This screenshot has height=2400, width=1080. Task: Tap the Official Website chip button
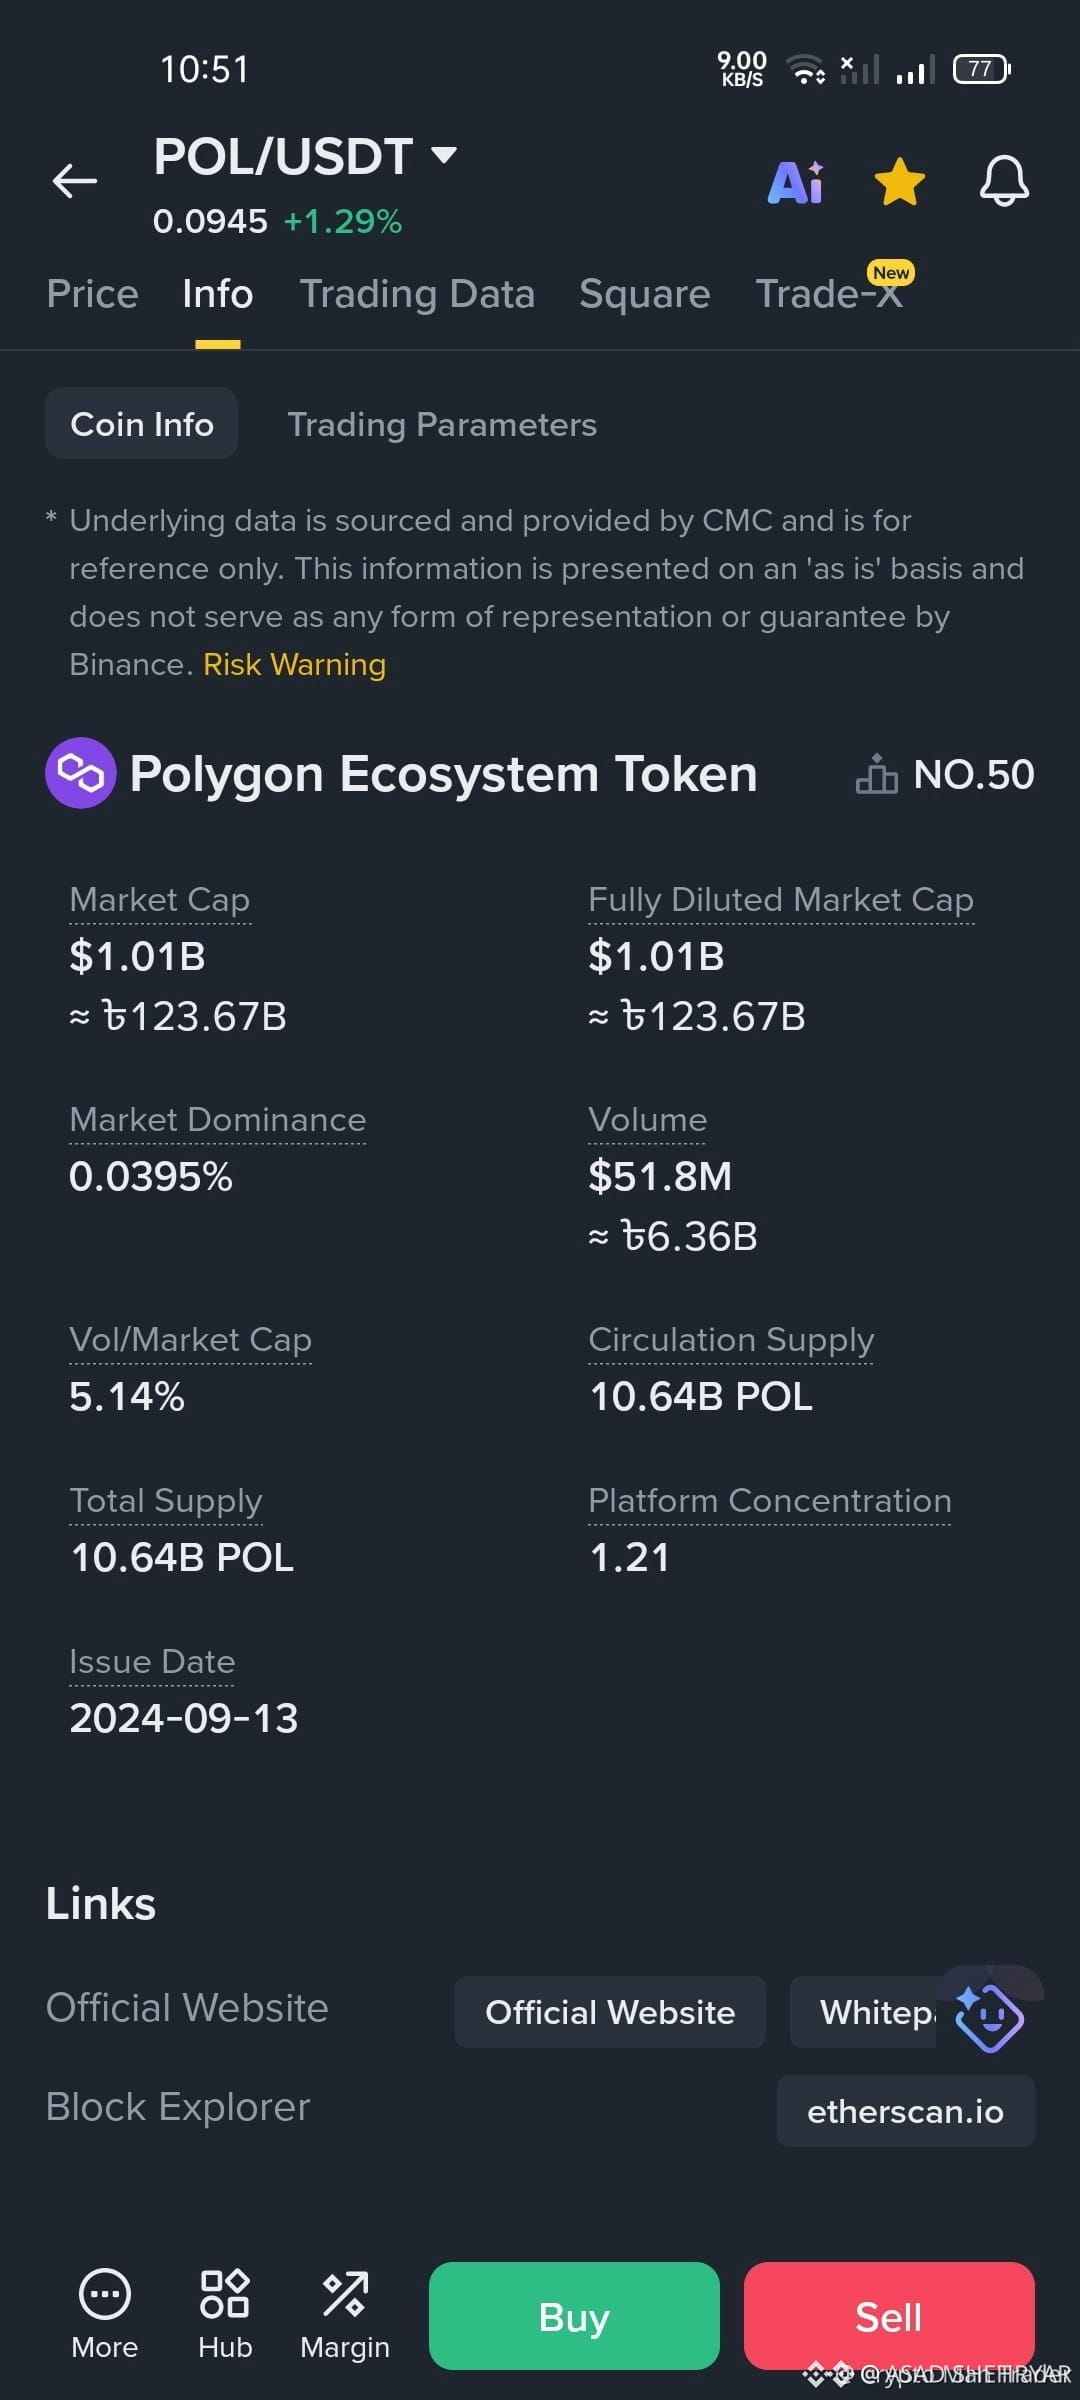(x=610, y=2012)
